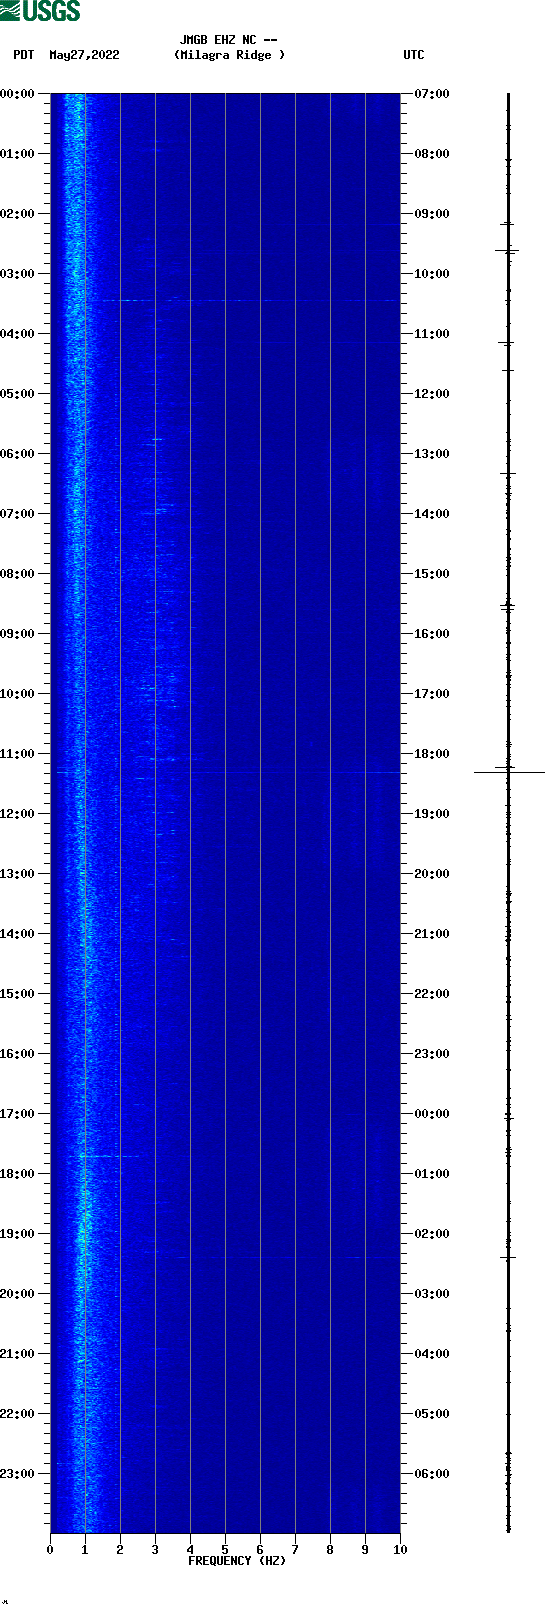
Task: Click the 15:00 PDT time label
Action: point(17,994)
